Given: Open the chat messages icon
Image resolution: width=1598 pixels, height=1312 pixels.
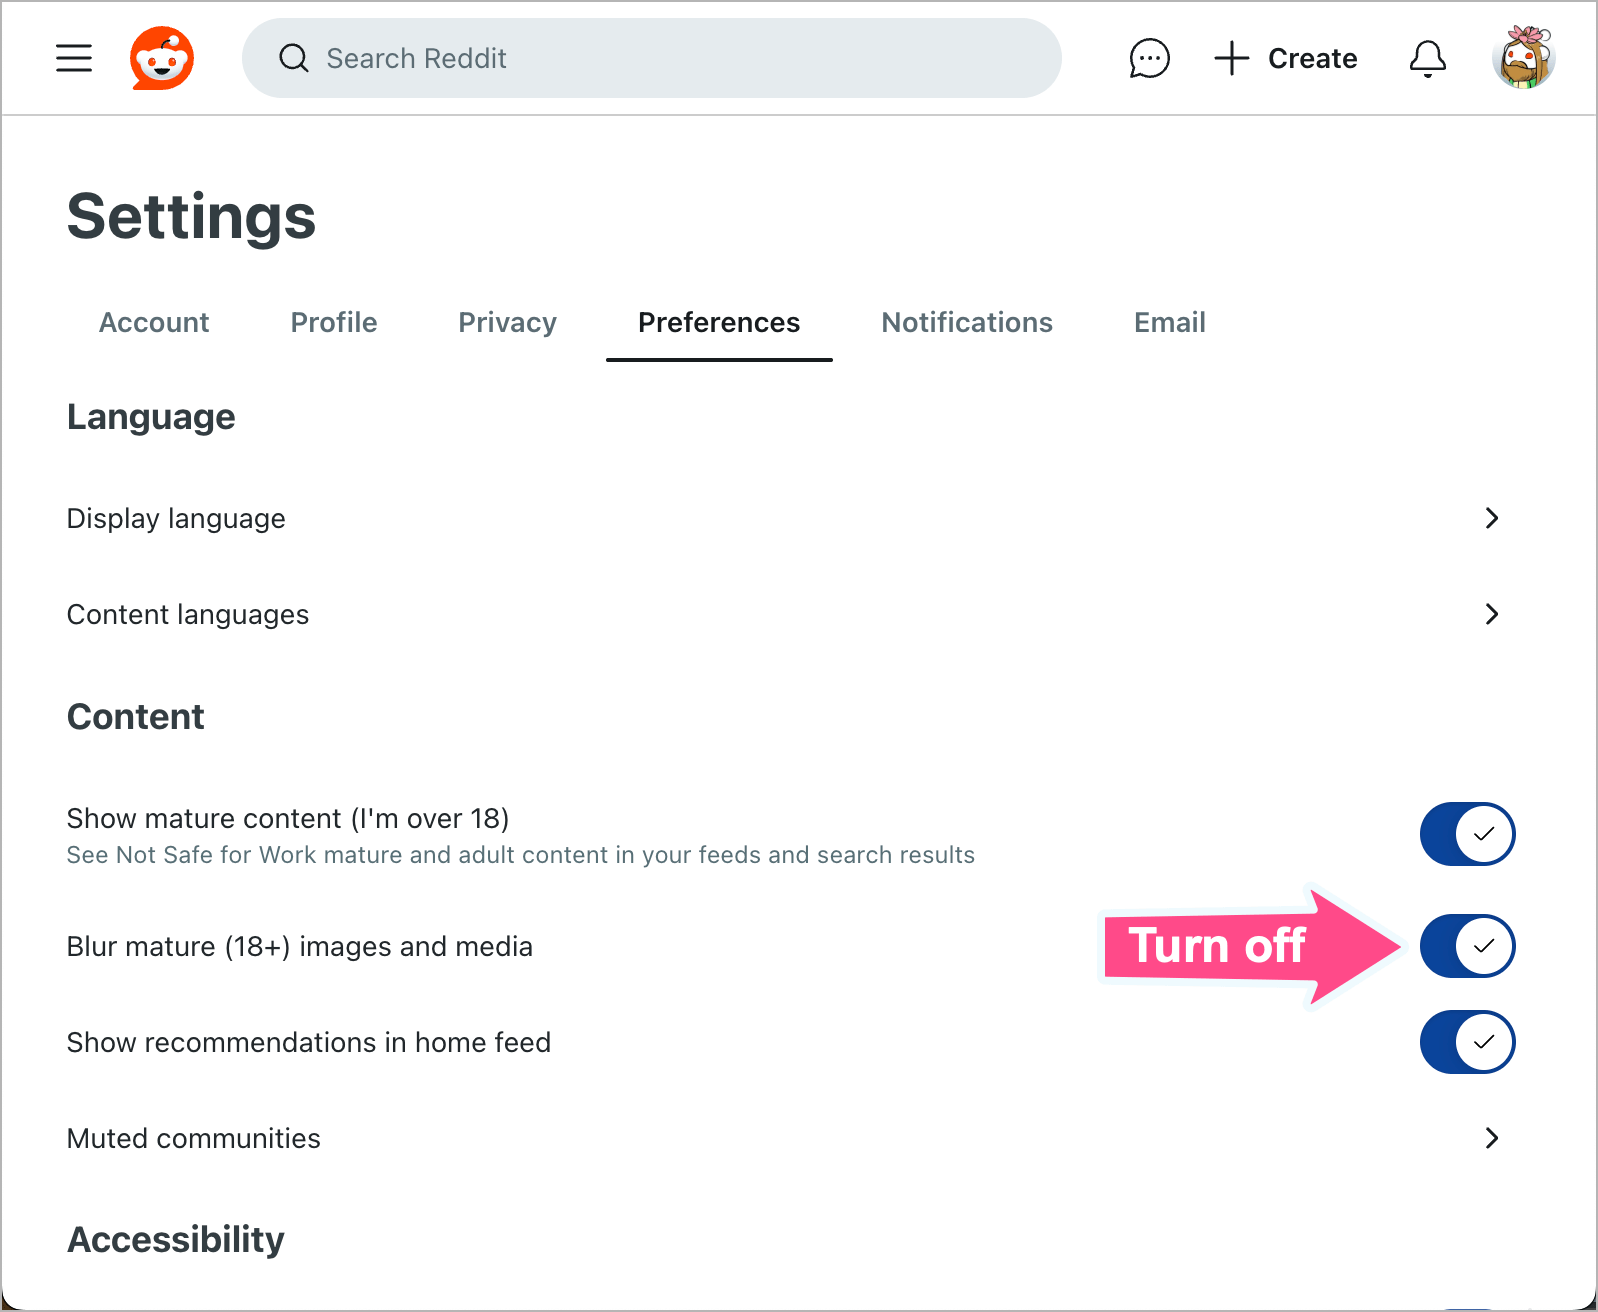Looking at the screenshot, I should click(1149, 58).
